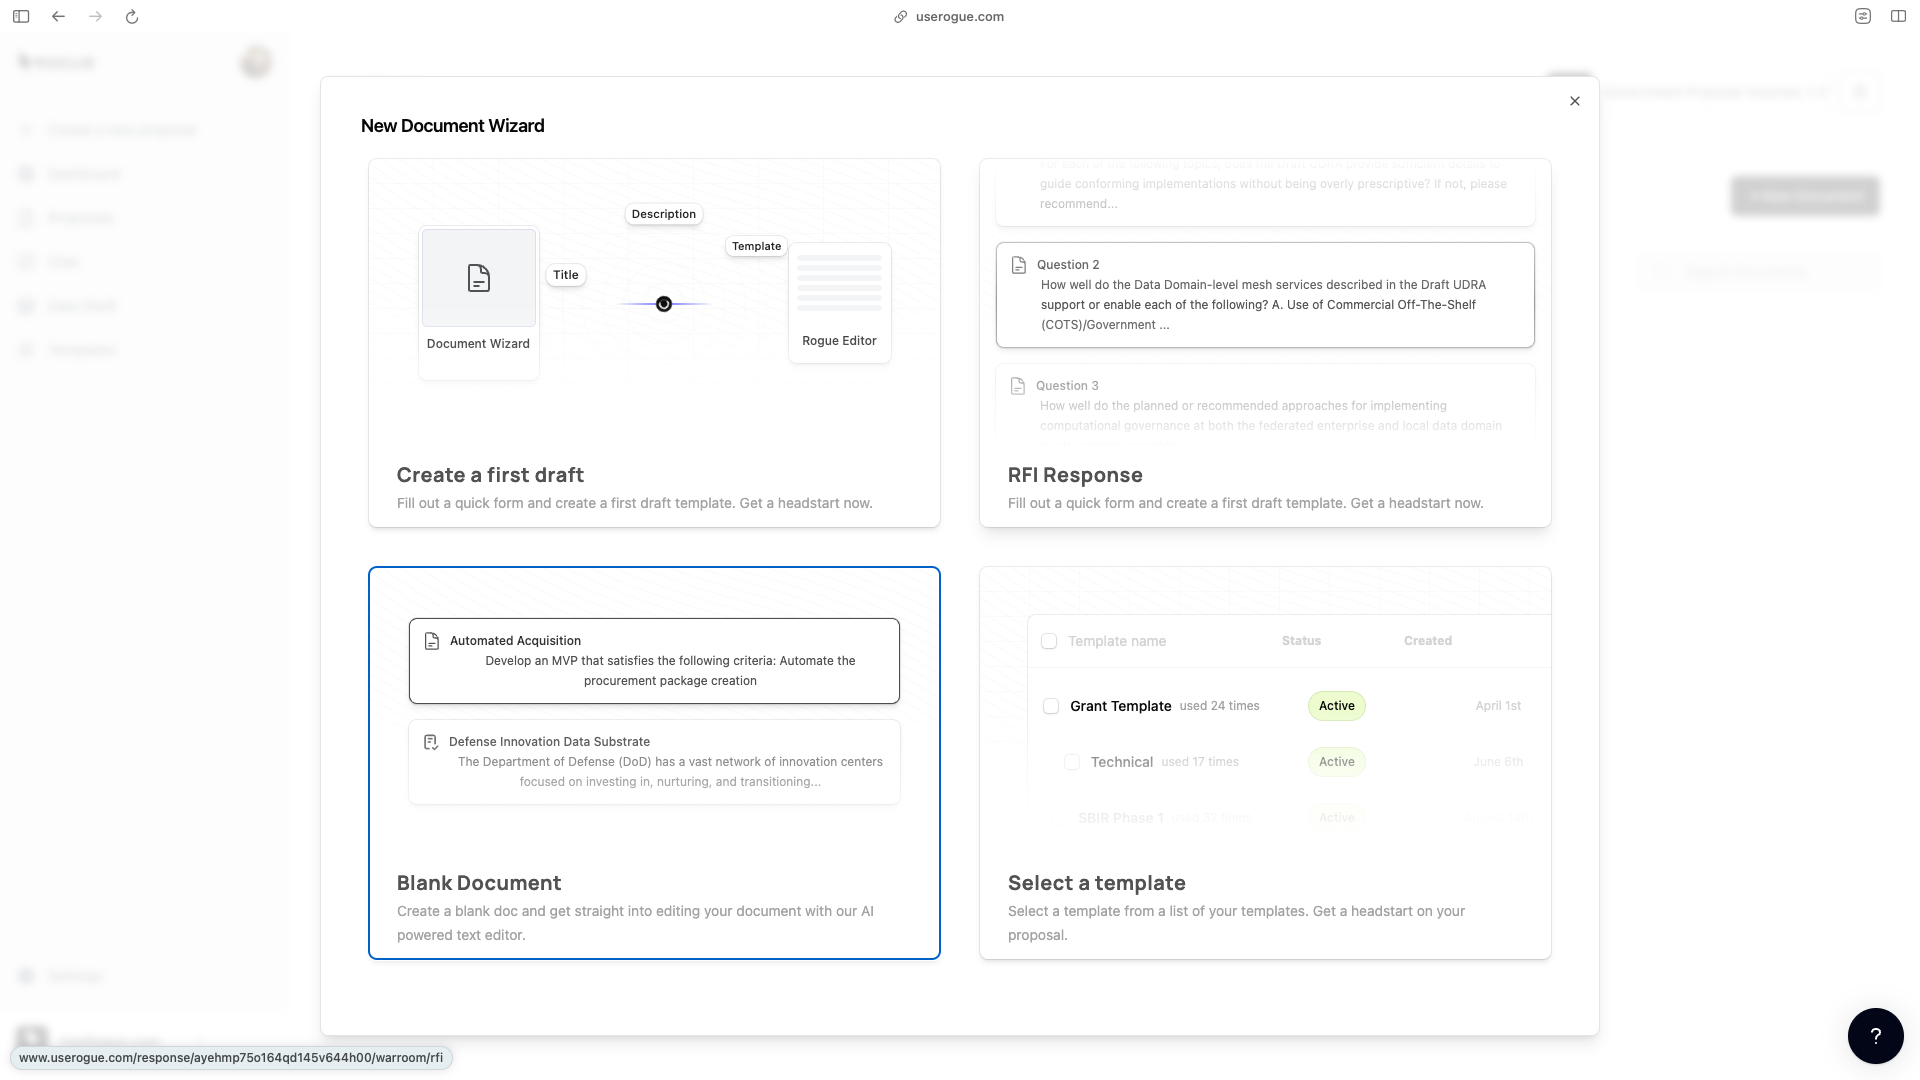Viewport: 1920px width, 1080px height.
Task: Click the userogue.com address bar
Action: [958, 16]
